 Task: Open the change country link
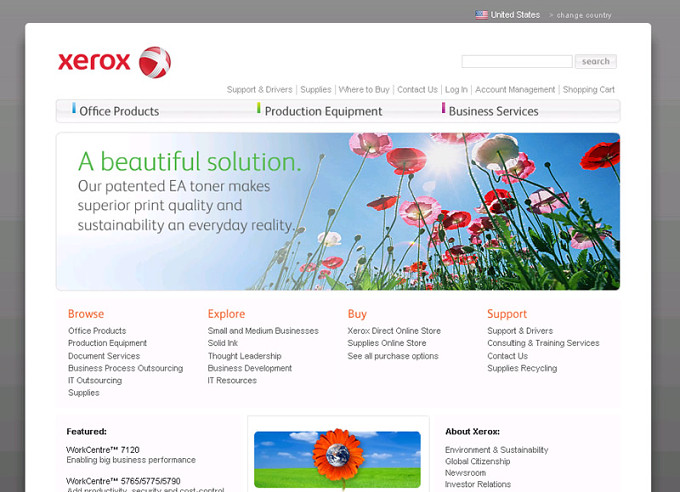tap(584, 15)
